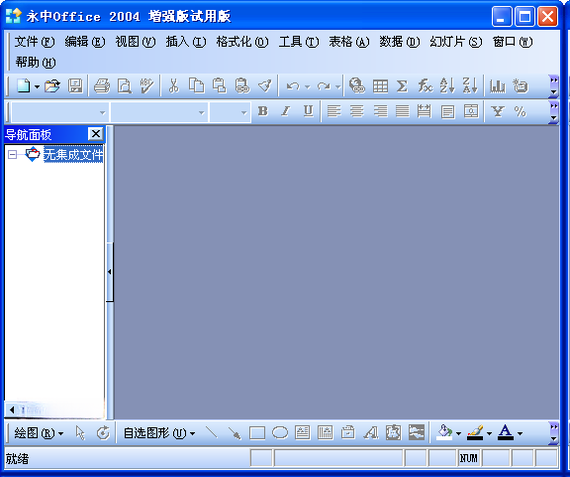Toggle Center alignment
570x477 pixels.
point(357,111)
